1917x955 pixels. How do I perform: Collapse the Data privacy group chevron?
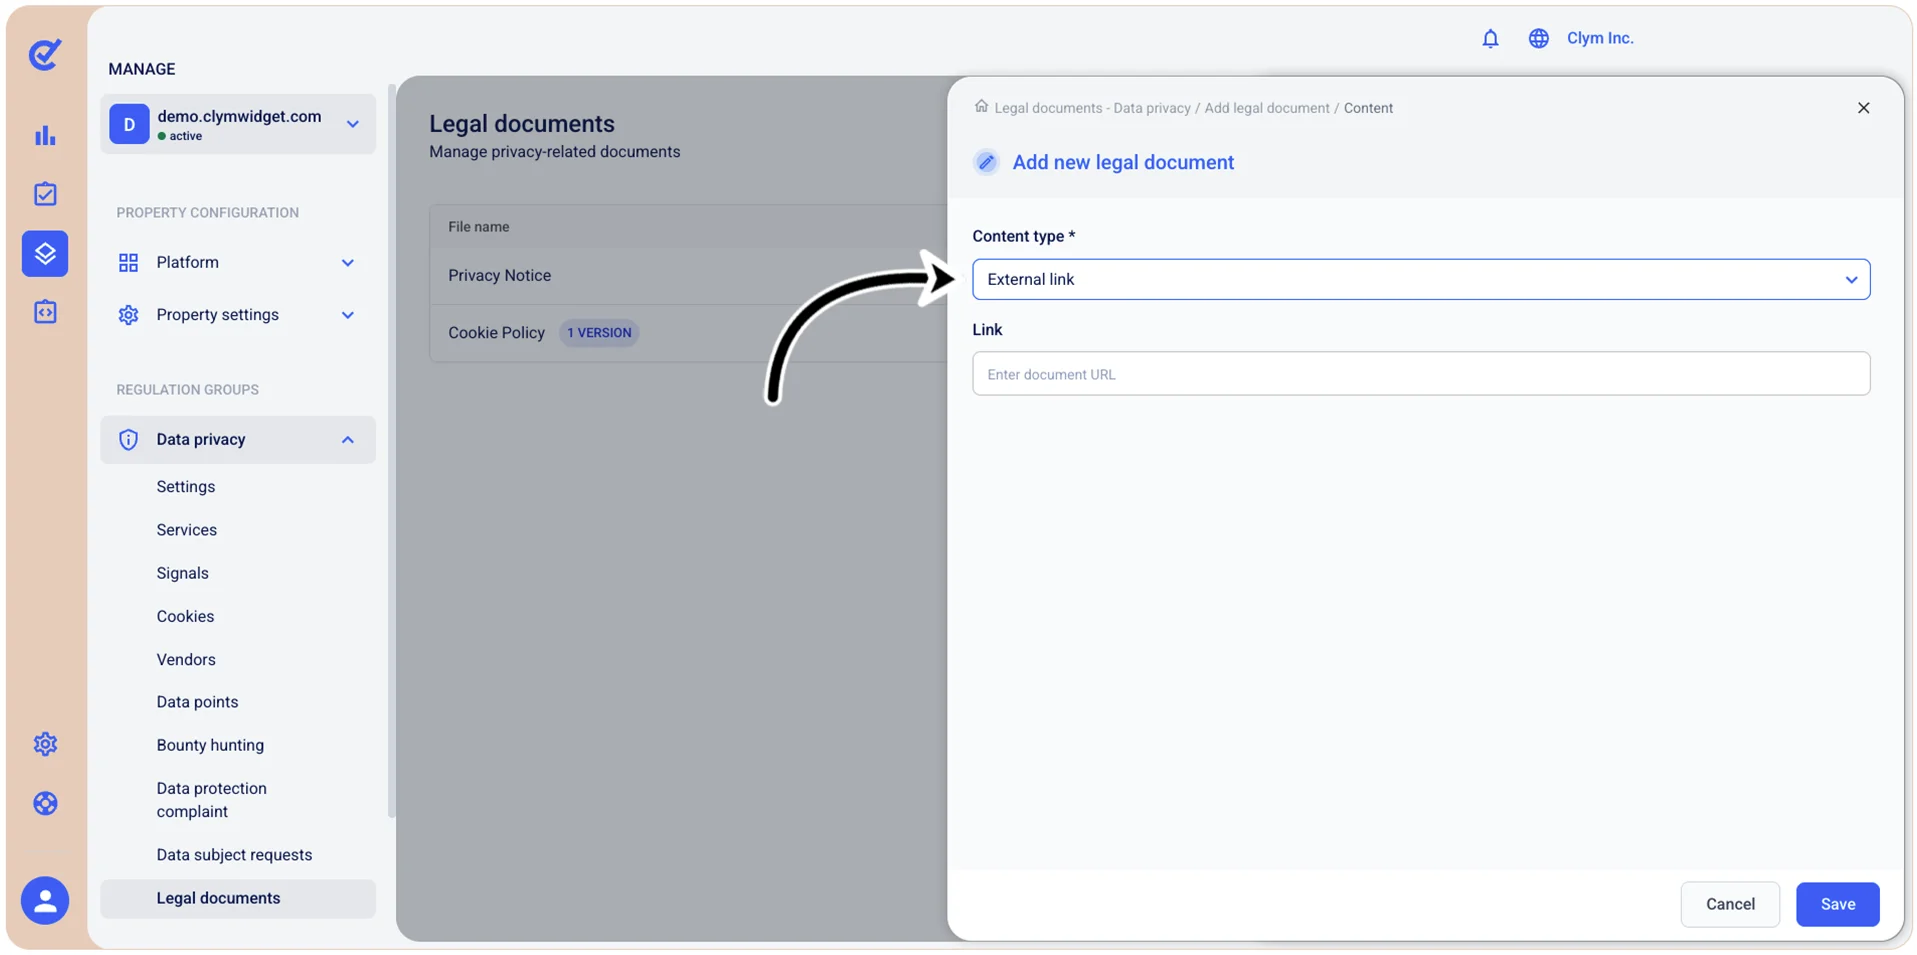pyautogui.click(x=348, y=440)
